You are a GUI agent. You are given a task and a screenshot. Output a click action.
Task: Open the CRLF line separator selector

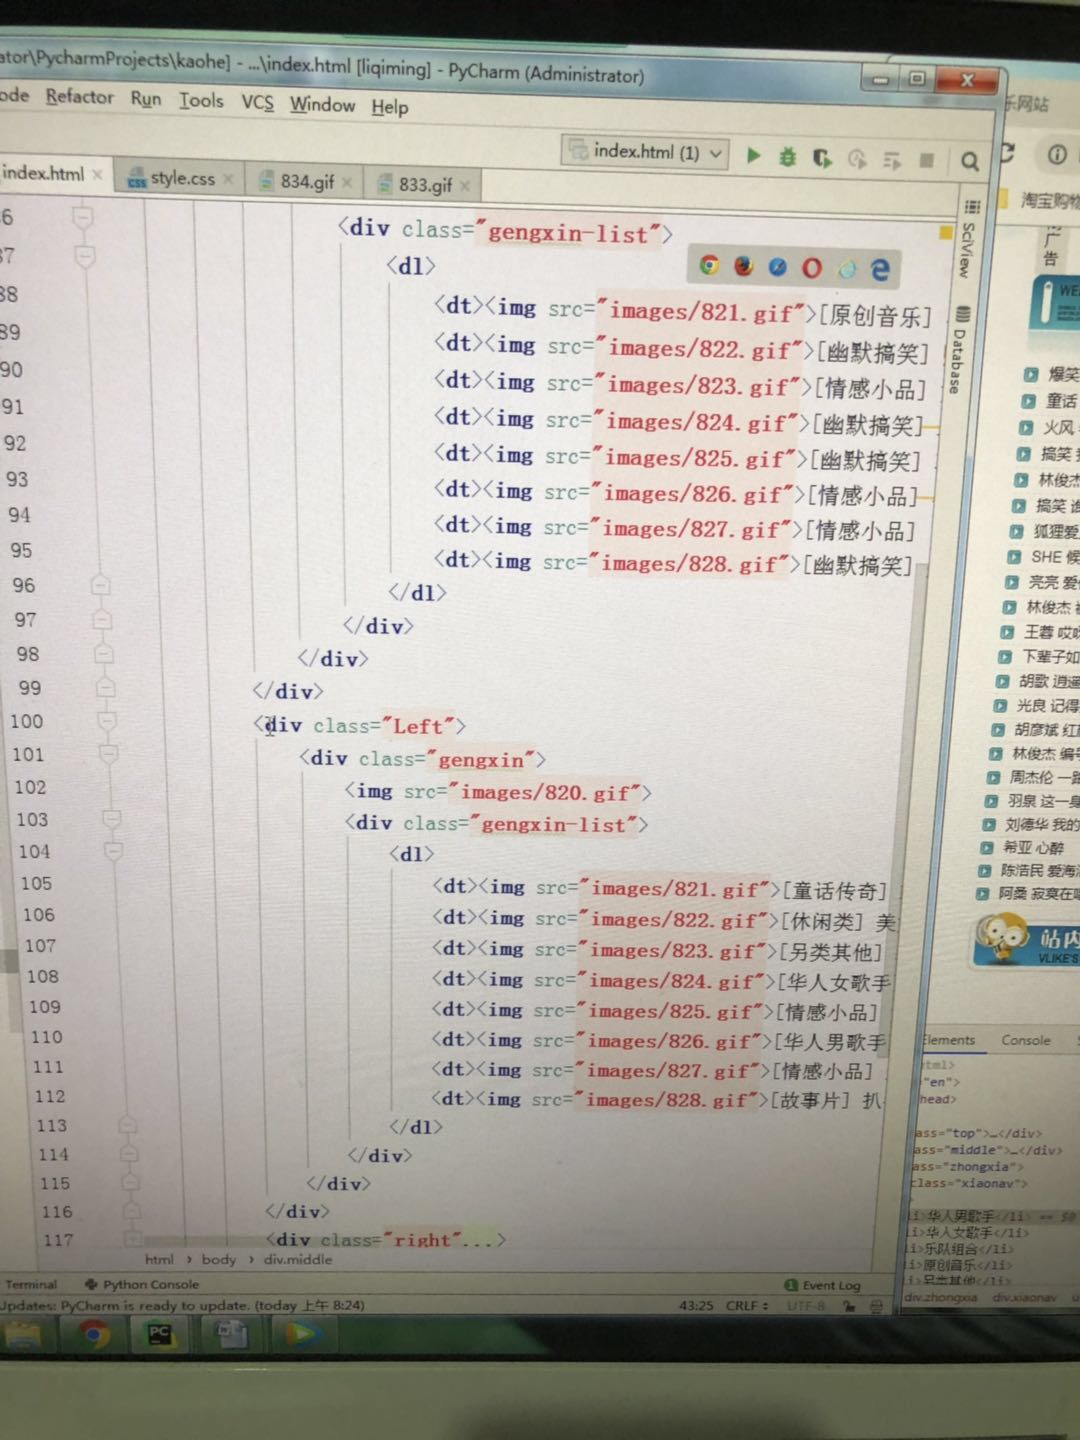[747, 1306]
